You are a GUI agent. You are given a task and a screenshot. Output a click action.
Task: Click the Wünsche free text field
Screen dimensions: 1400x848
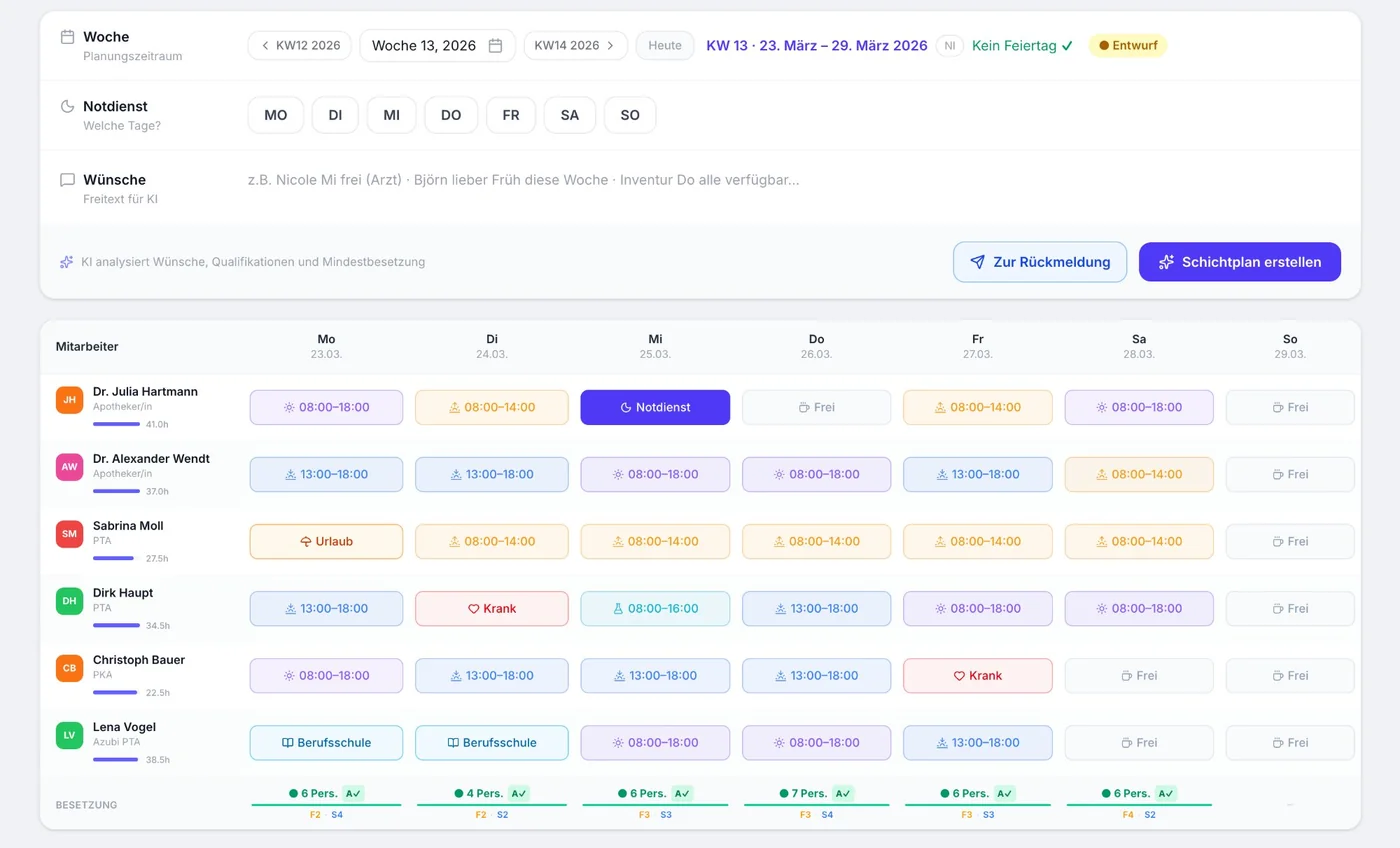coord(794,180)
